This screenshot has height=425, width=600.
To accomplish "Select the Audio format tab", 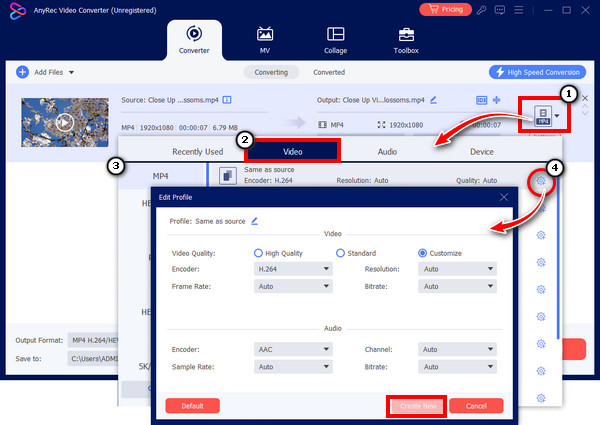I will coord(387,152).
